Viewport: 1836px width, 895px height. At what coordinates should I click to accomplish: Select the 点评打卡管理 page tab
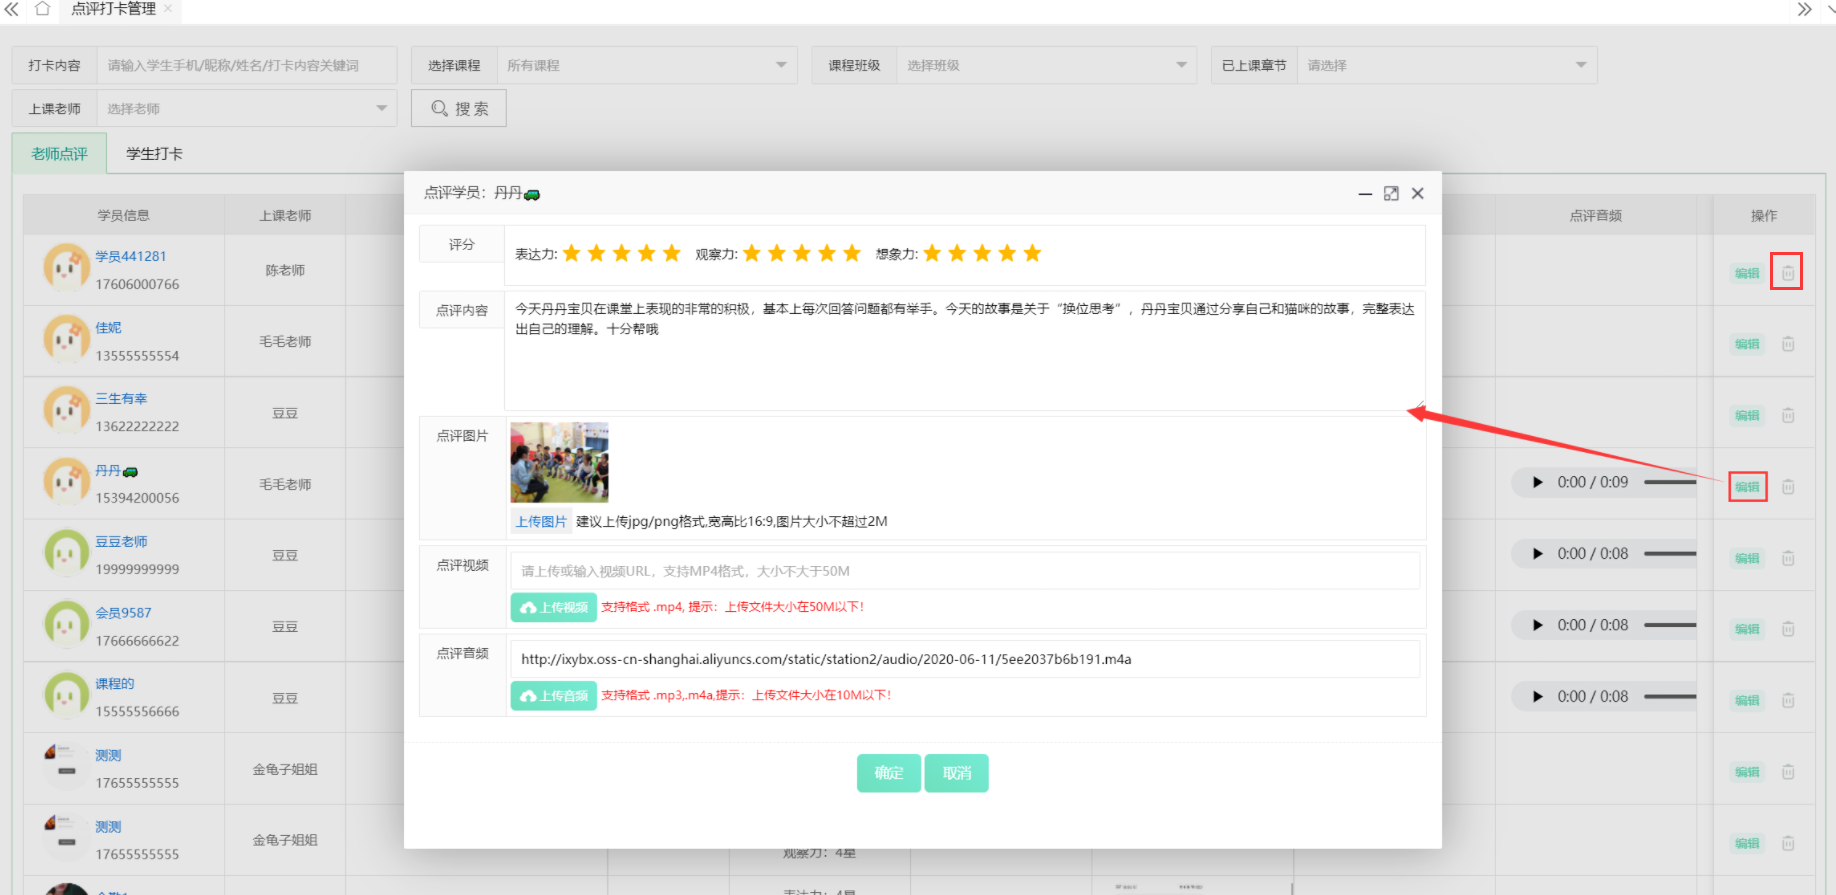point(113,9)
